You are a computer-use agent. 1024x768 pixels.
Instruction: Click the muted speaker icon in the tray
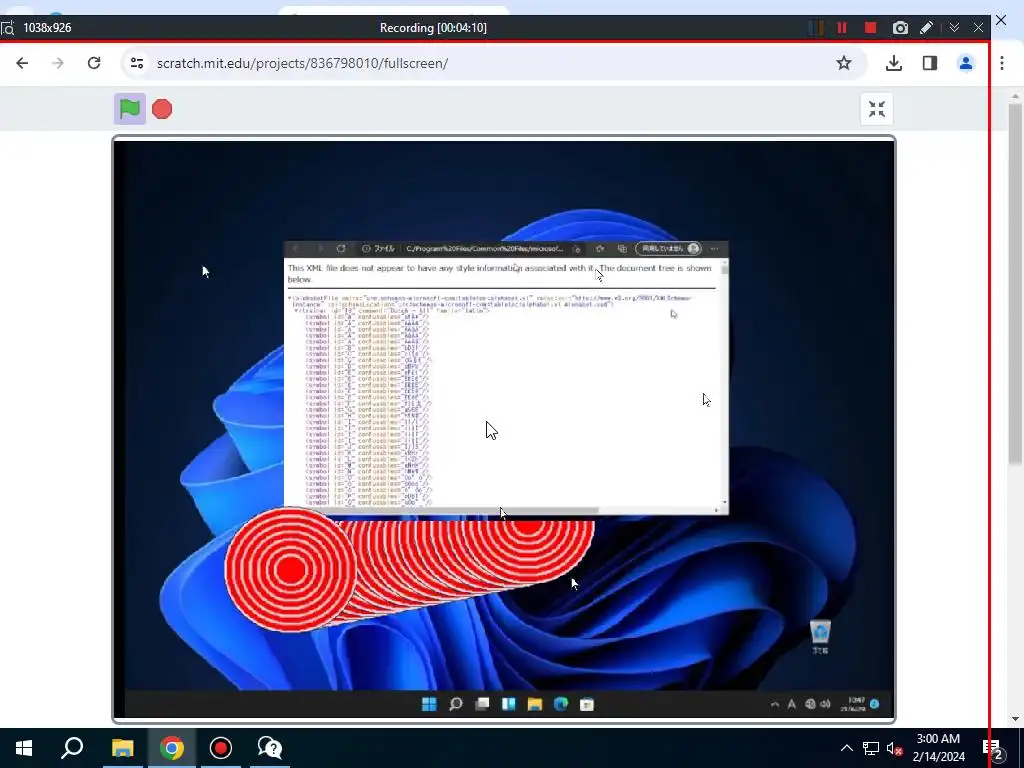[x=895, y=748]
